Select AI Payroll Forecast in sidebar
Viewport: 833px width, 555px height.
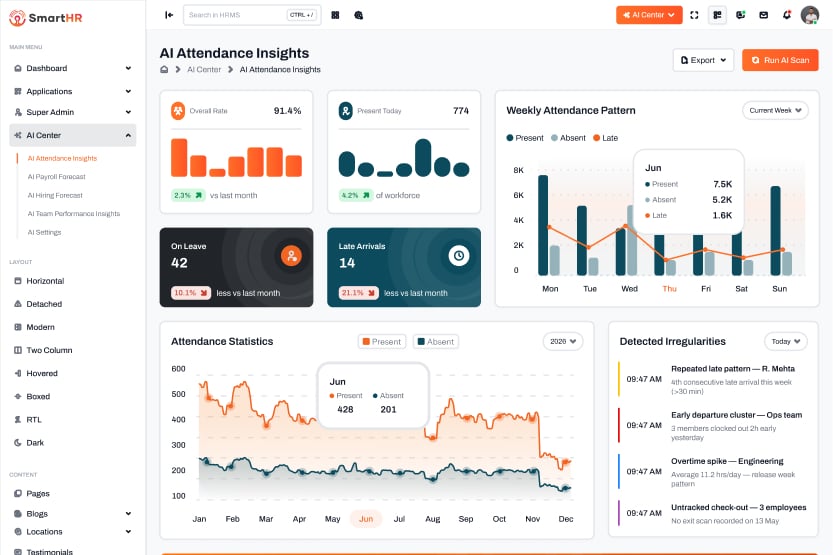pyautogui.click(x=56, y=177)
